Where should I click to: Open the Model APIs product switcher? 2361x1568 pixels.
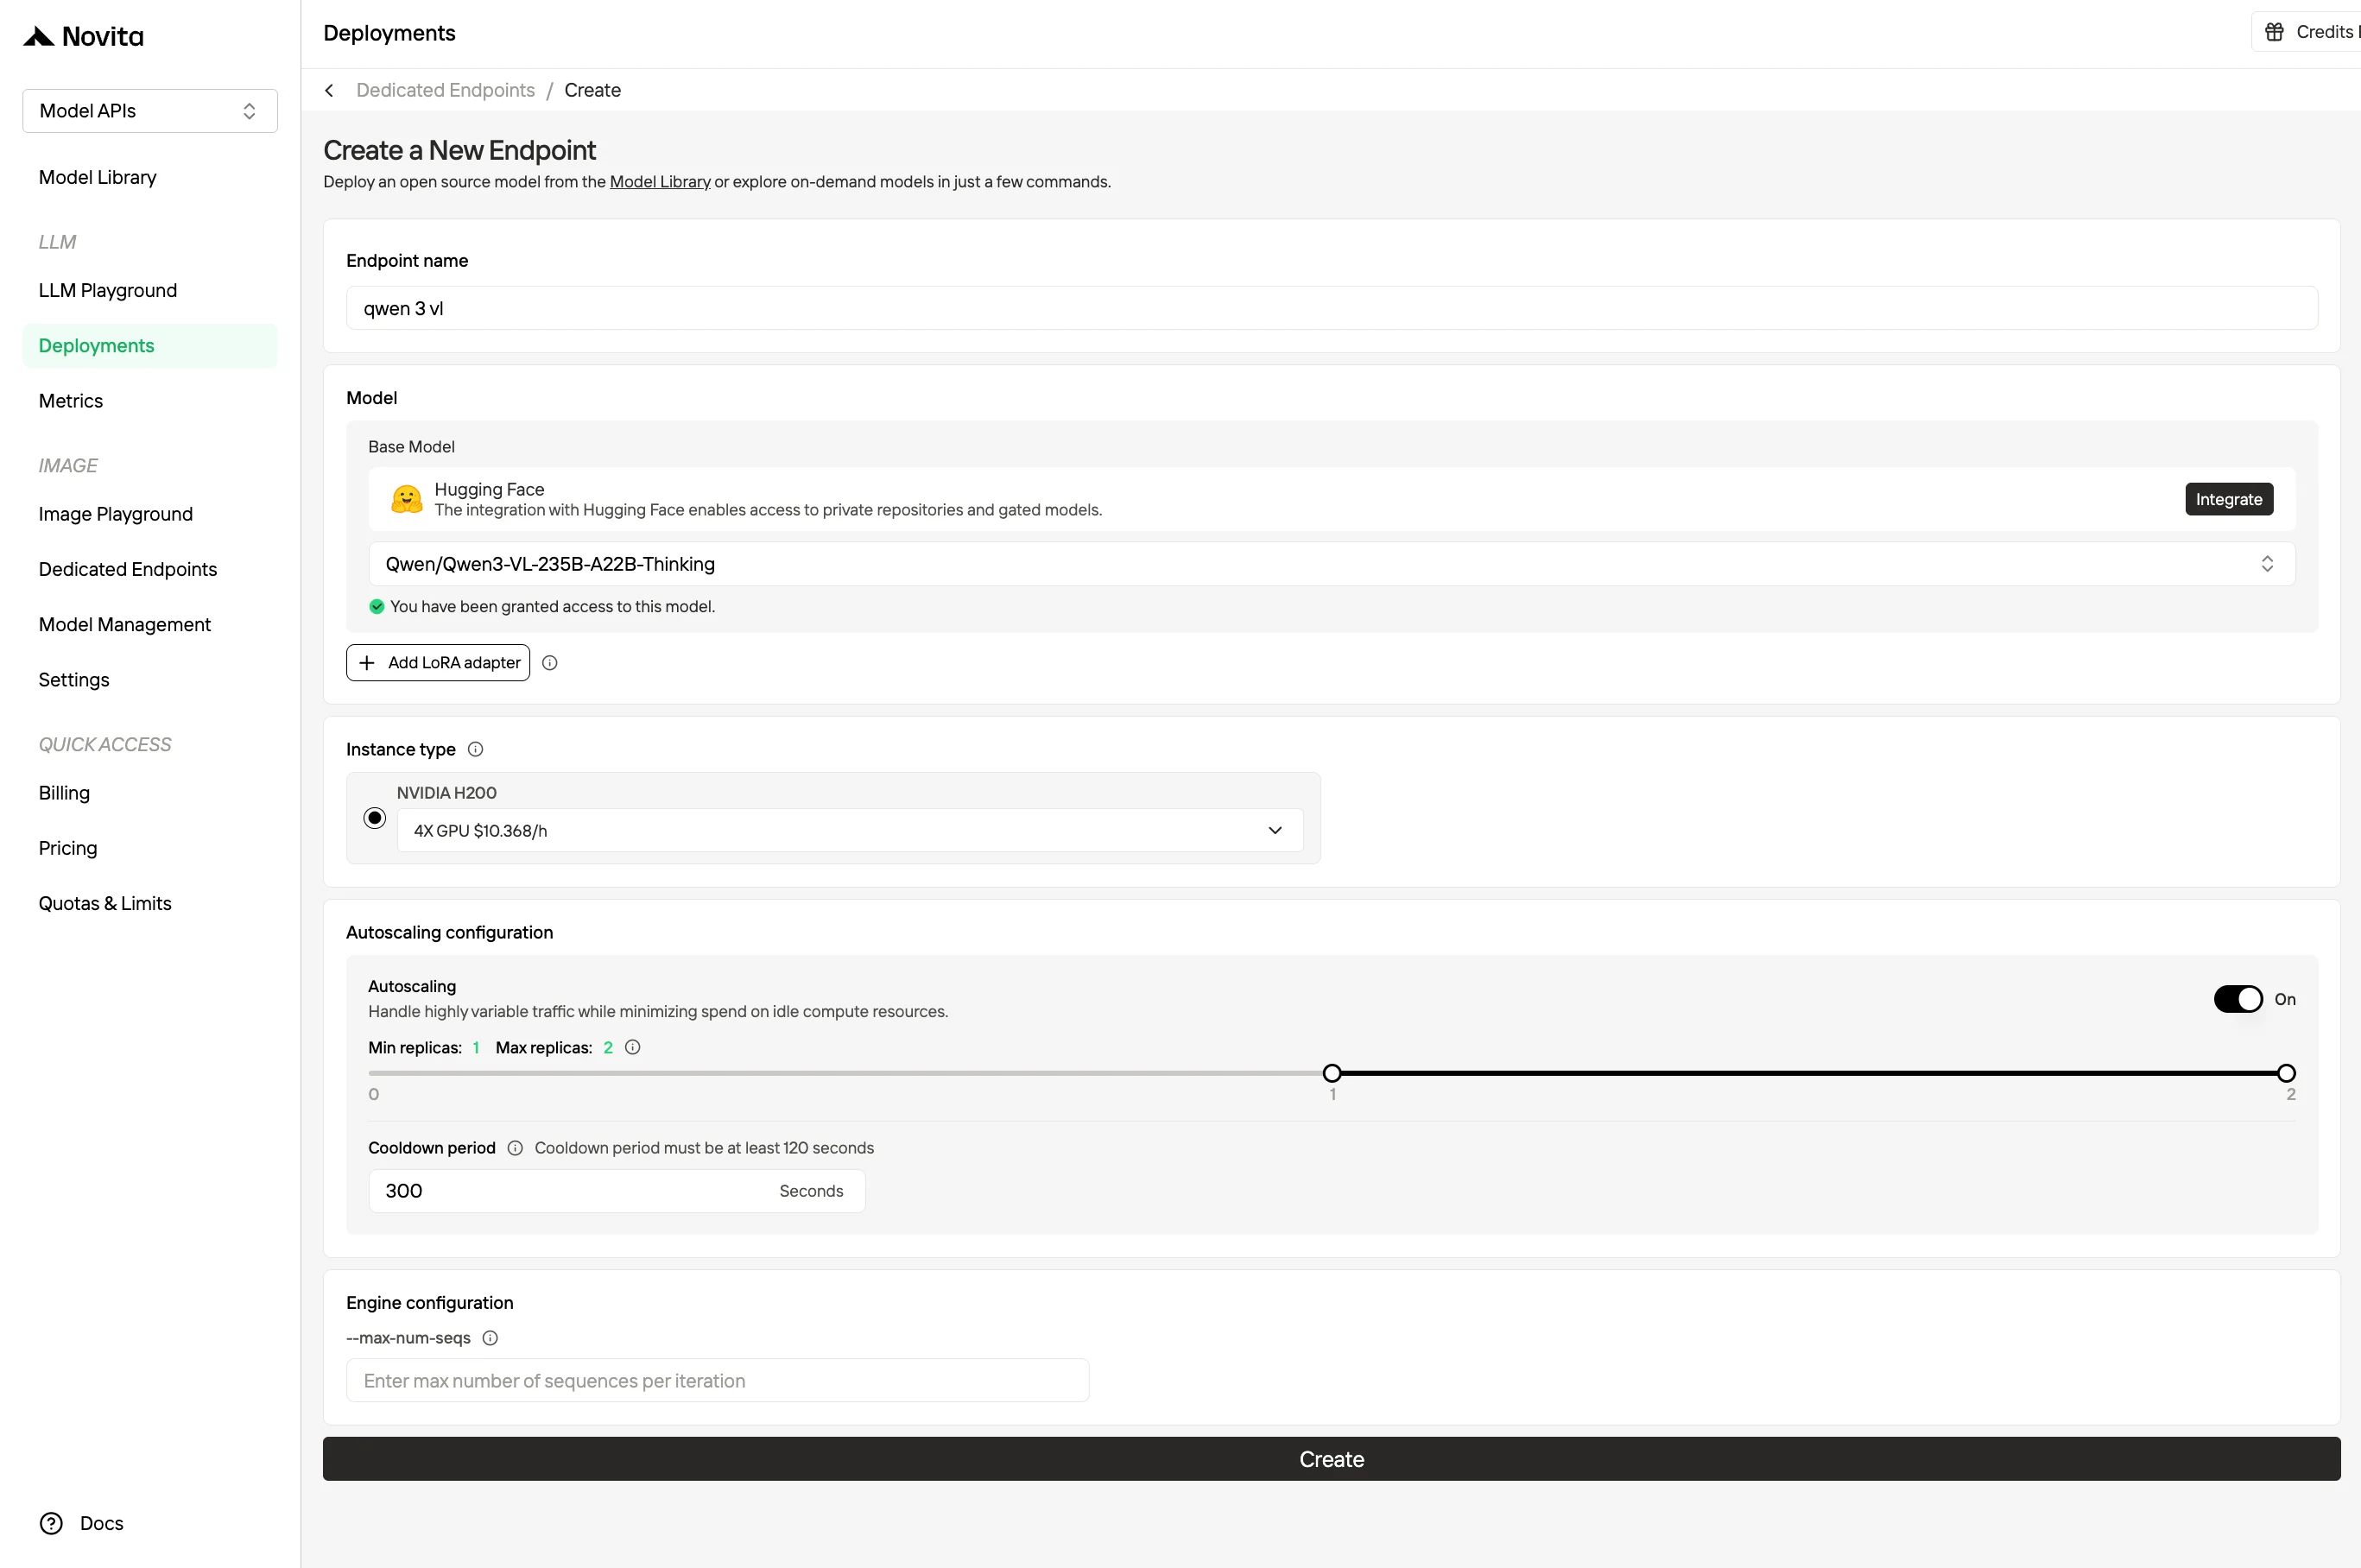point(150,111)
